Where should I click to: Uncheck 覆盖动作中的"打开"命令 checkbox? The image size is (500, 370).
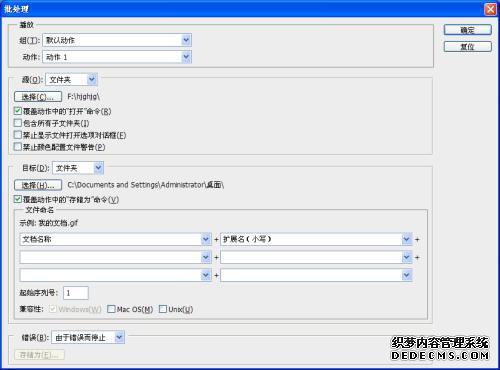tap(18, 111)
